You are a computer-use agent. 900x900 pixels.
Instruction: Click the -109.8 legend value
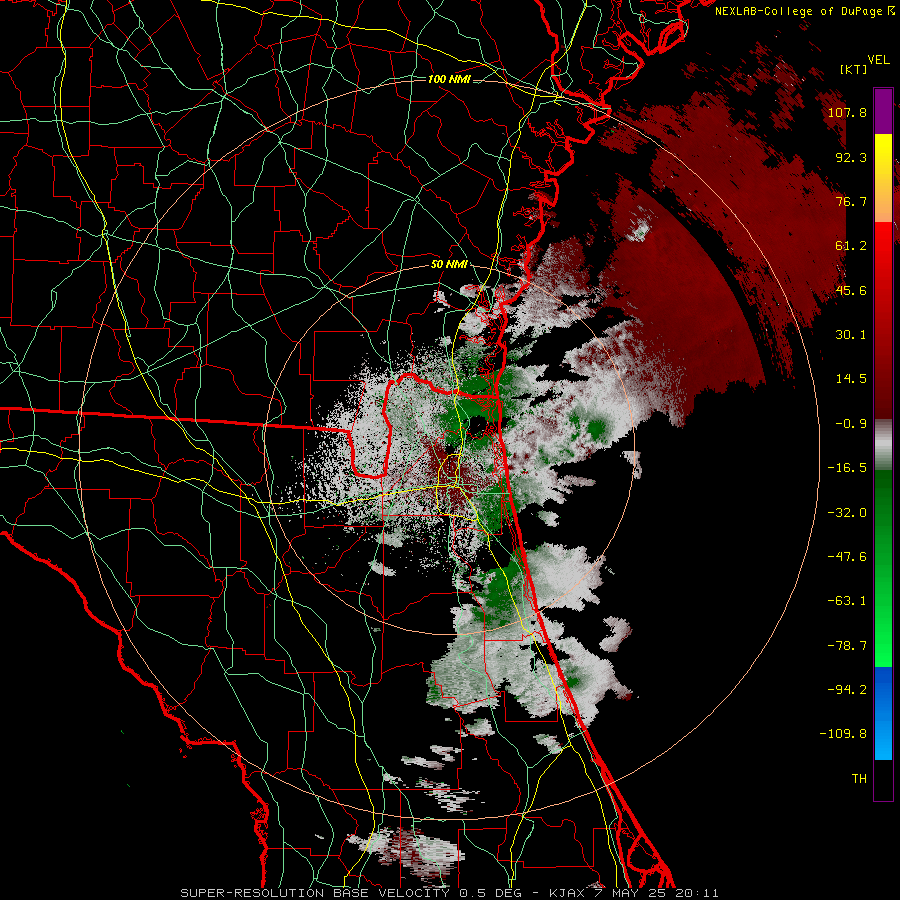coord(843,734)
